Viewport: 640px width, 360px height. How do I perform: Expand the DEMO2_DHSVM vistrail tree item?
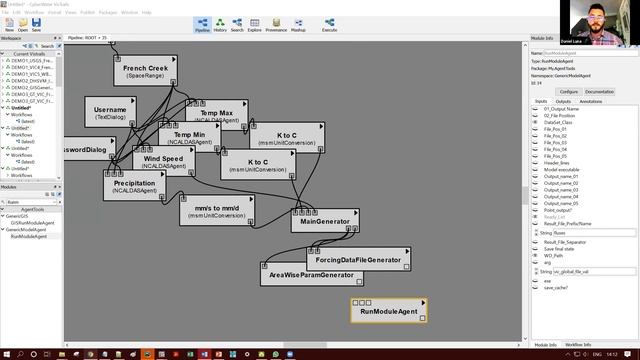point(3,81)
